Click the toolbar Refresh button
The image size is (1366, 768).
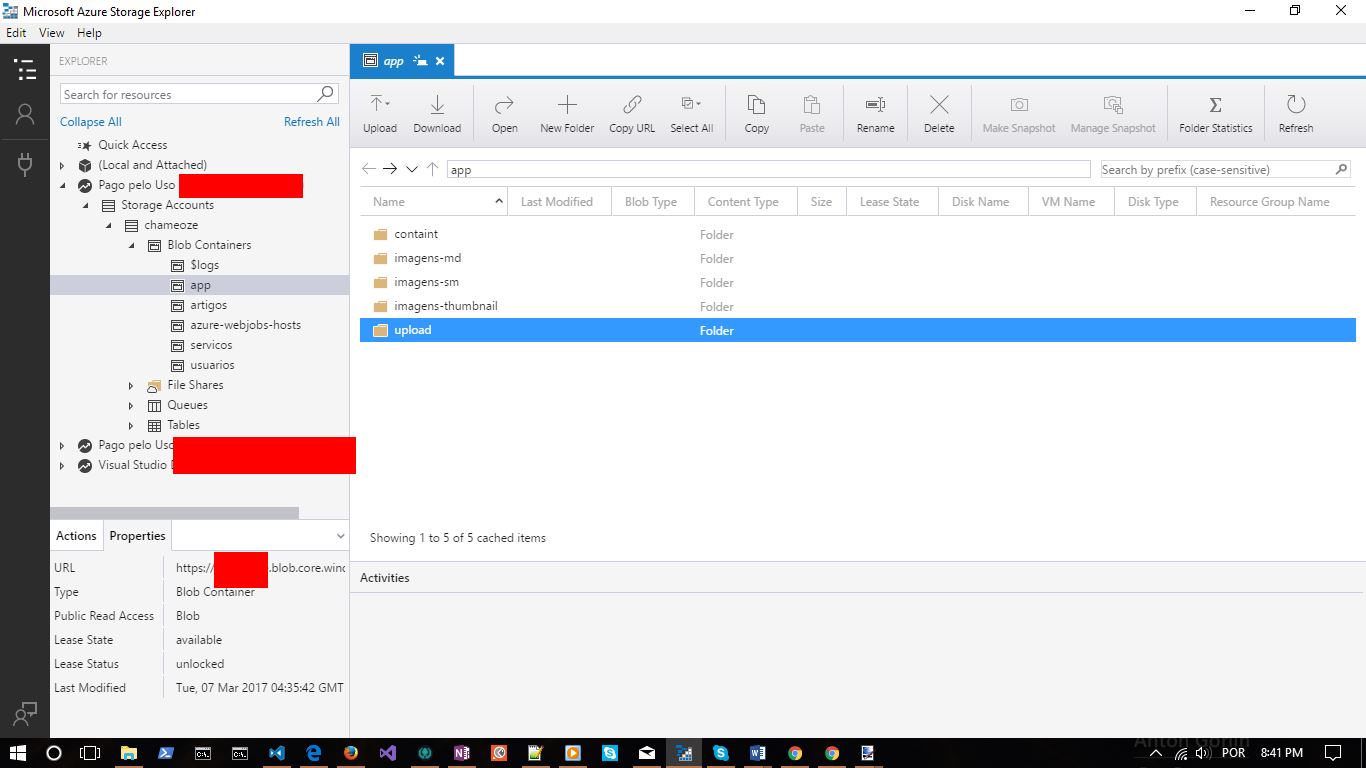click(1296, 114)
